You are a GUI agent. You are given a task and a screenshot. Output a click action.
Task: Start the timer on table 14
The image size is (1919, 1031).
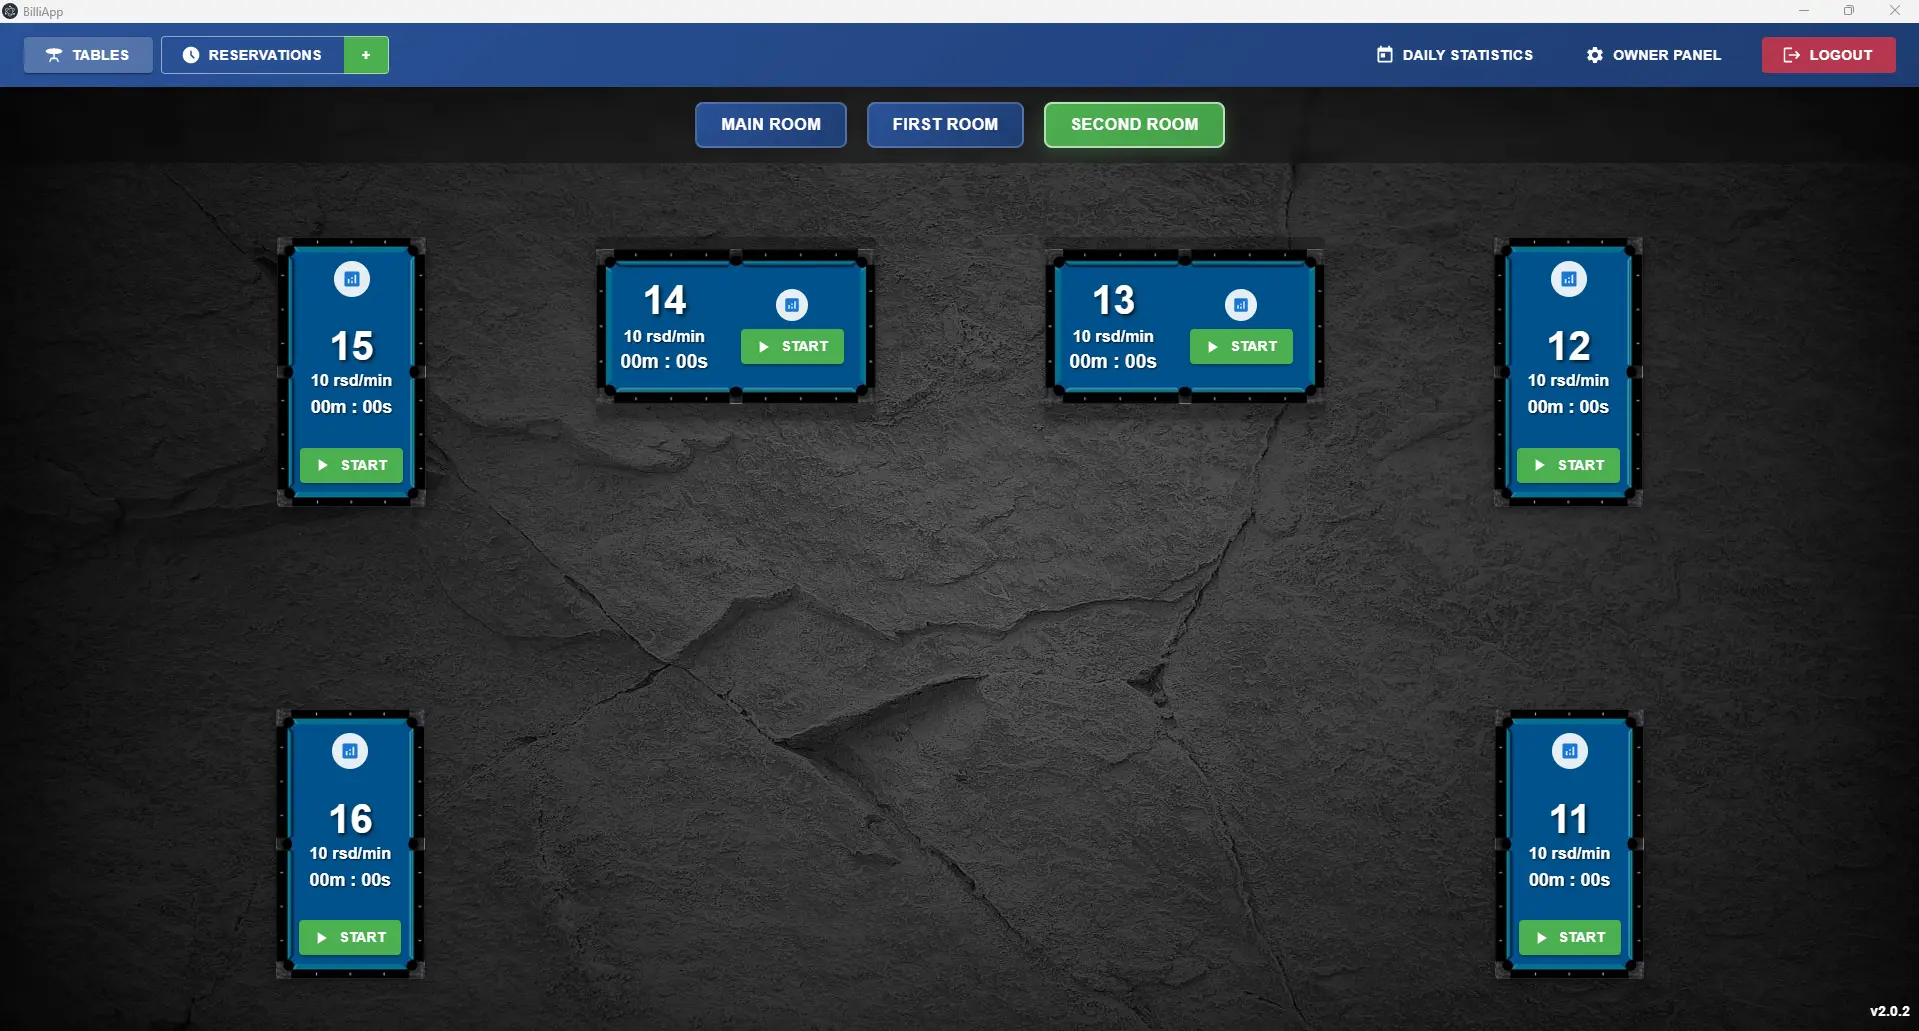792,347
